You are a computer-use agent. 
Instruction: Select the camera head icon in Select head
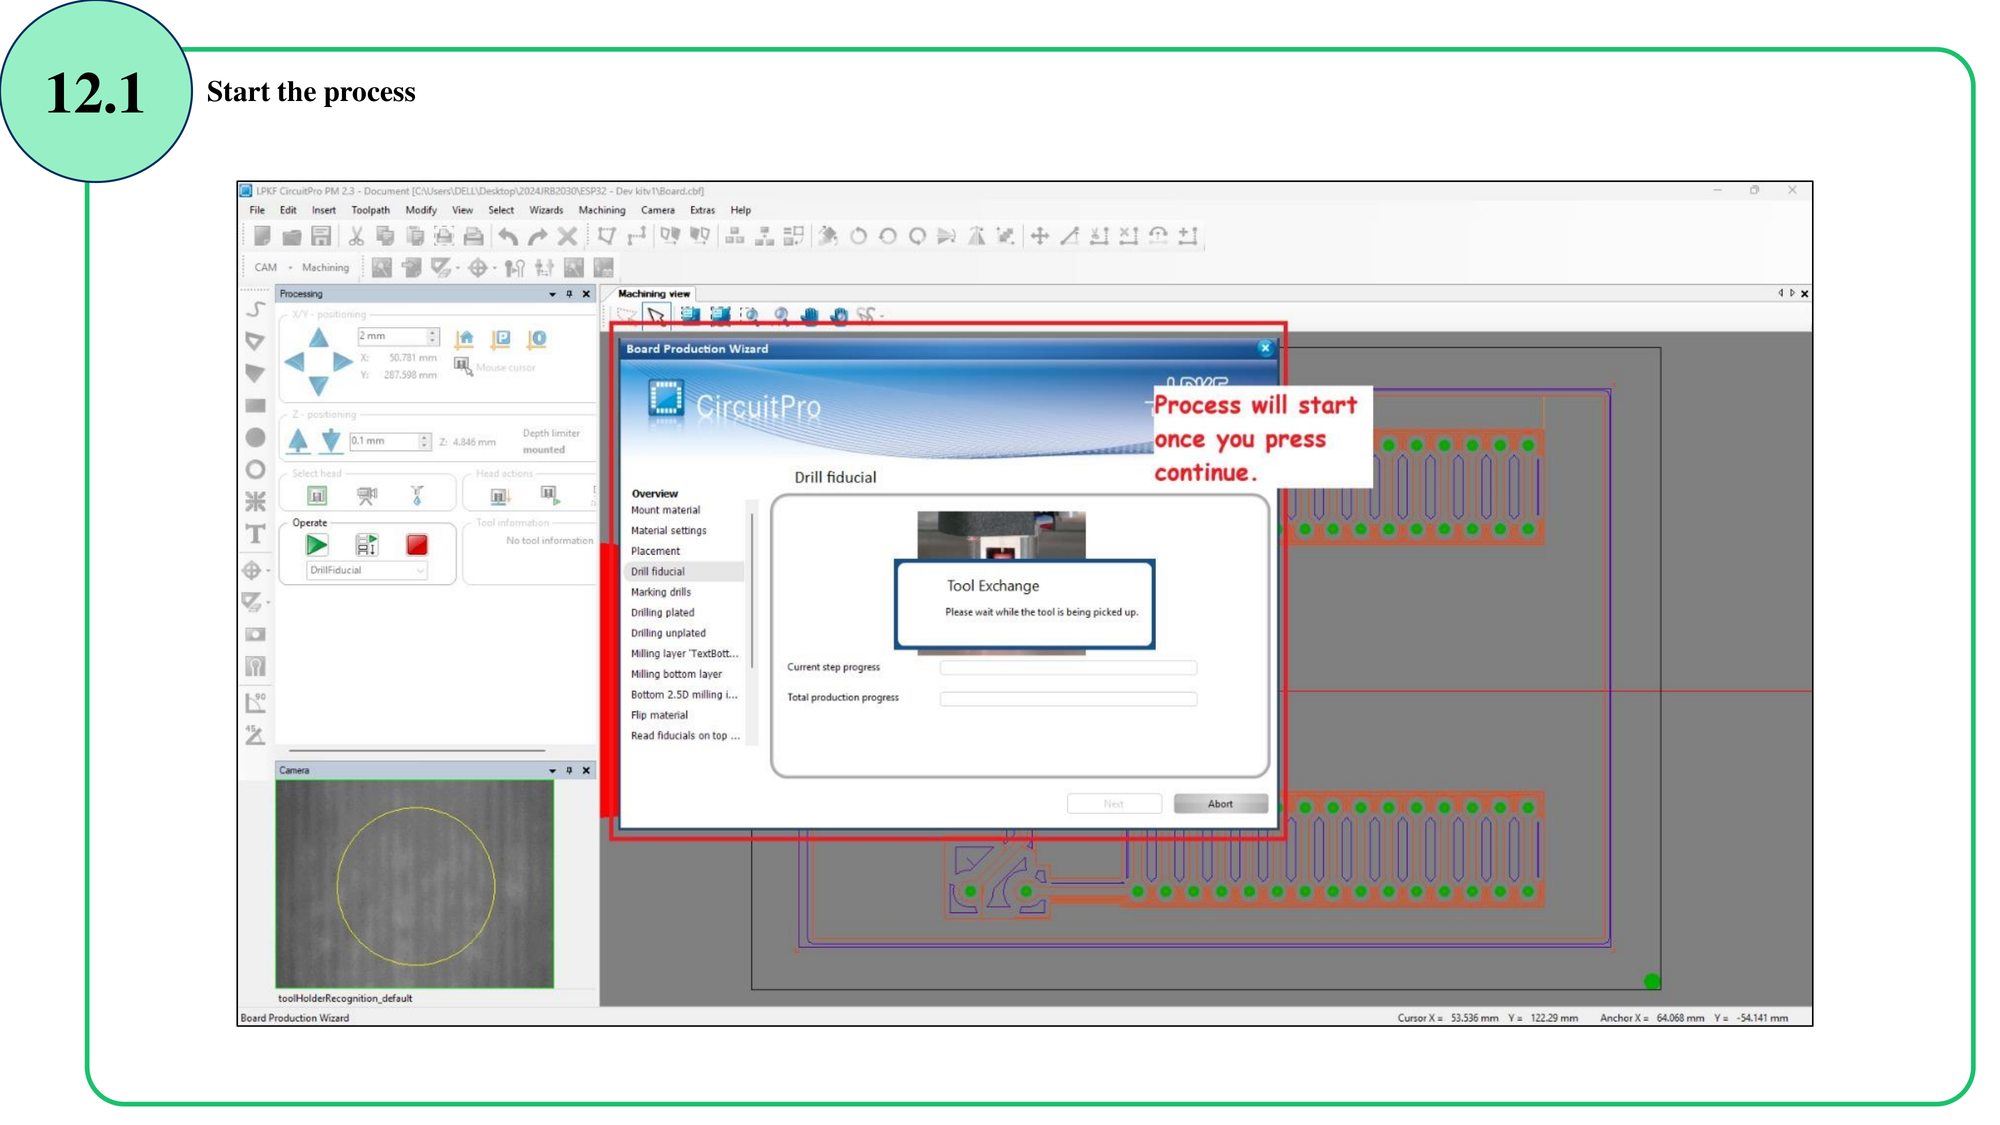pos(367,495)
